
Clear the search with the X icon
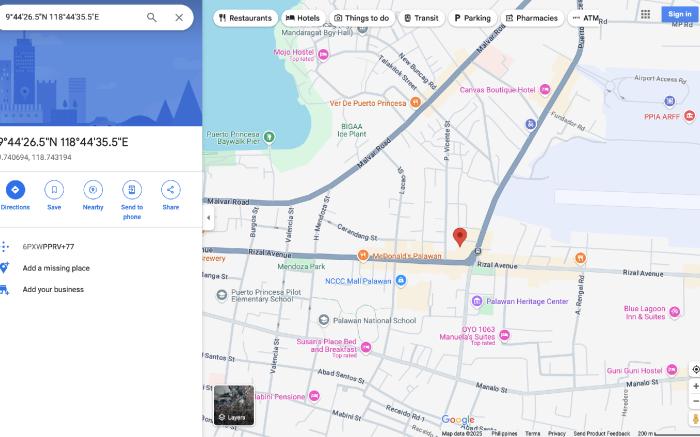pyautogui.click(x=179, y=17)
